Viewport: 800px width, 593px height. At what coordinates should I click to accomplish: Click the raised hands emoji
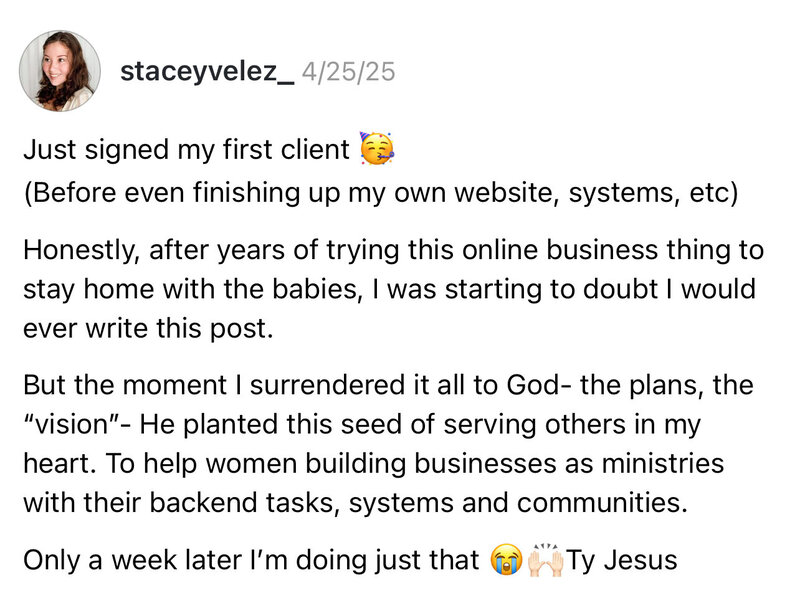[x=545, y=560]
